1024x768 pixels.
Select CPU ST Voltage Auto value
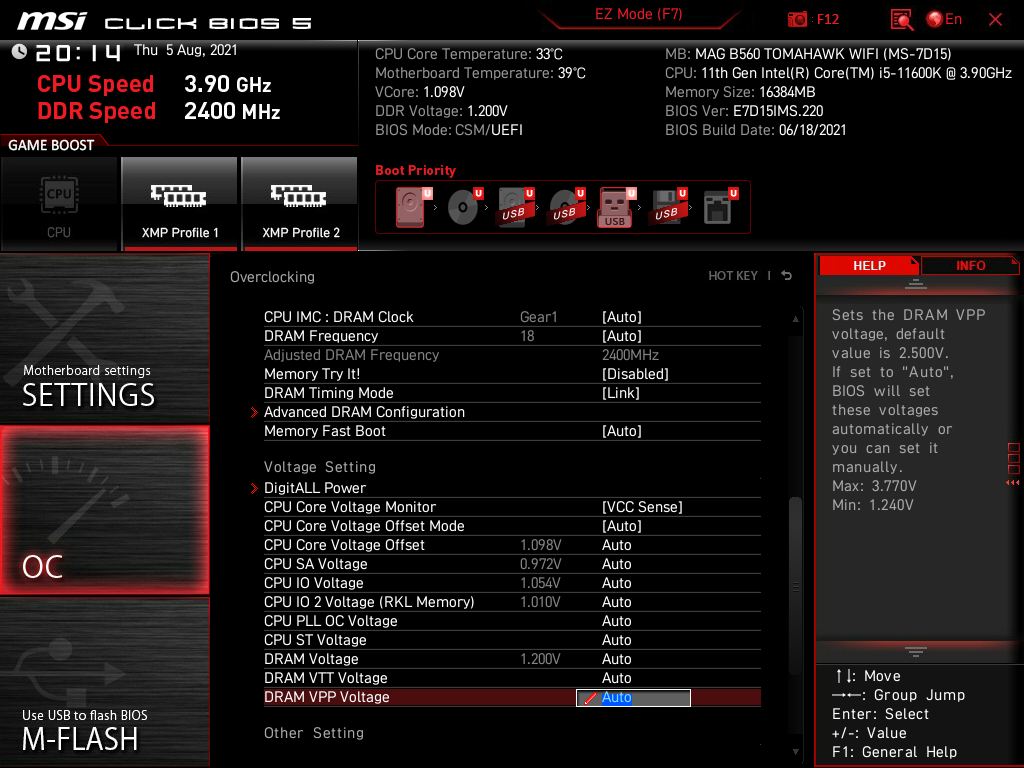pyautogui.click(x=616, y=639)
